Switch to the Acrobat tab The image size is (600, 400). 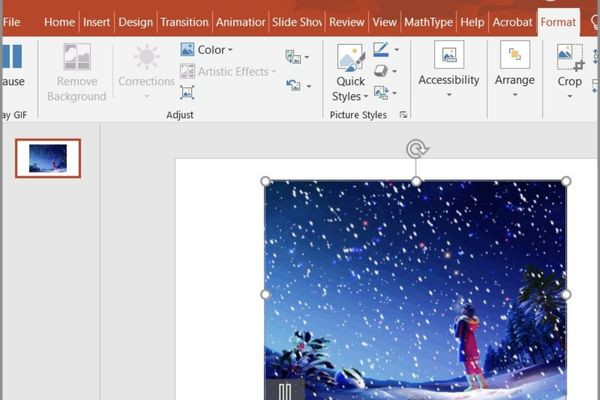[x=512, y=22]
